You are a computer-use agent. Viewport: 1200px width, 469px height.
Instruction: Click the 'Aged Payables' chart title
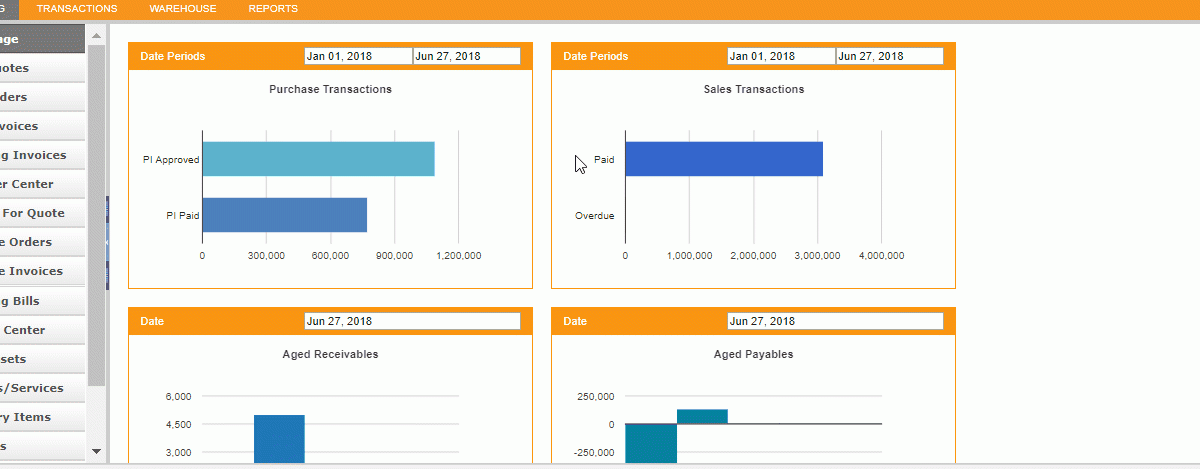(754, 354)
